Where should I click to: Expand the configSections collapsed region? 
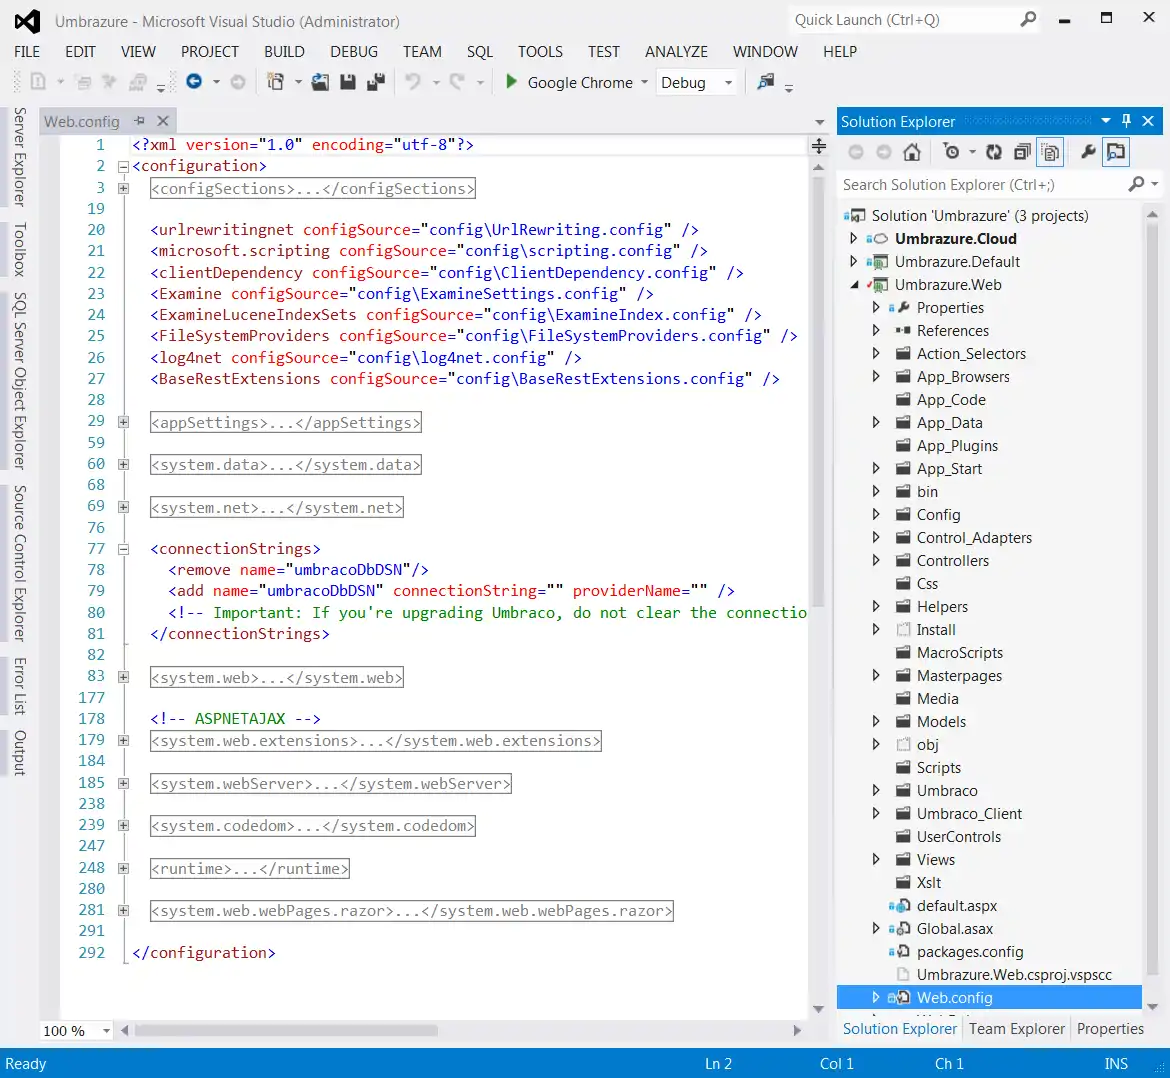click(x=123, y=188)
